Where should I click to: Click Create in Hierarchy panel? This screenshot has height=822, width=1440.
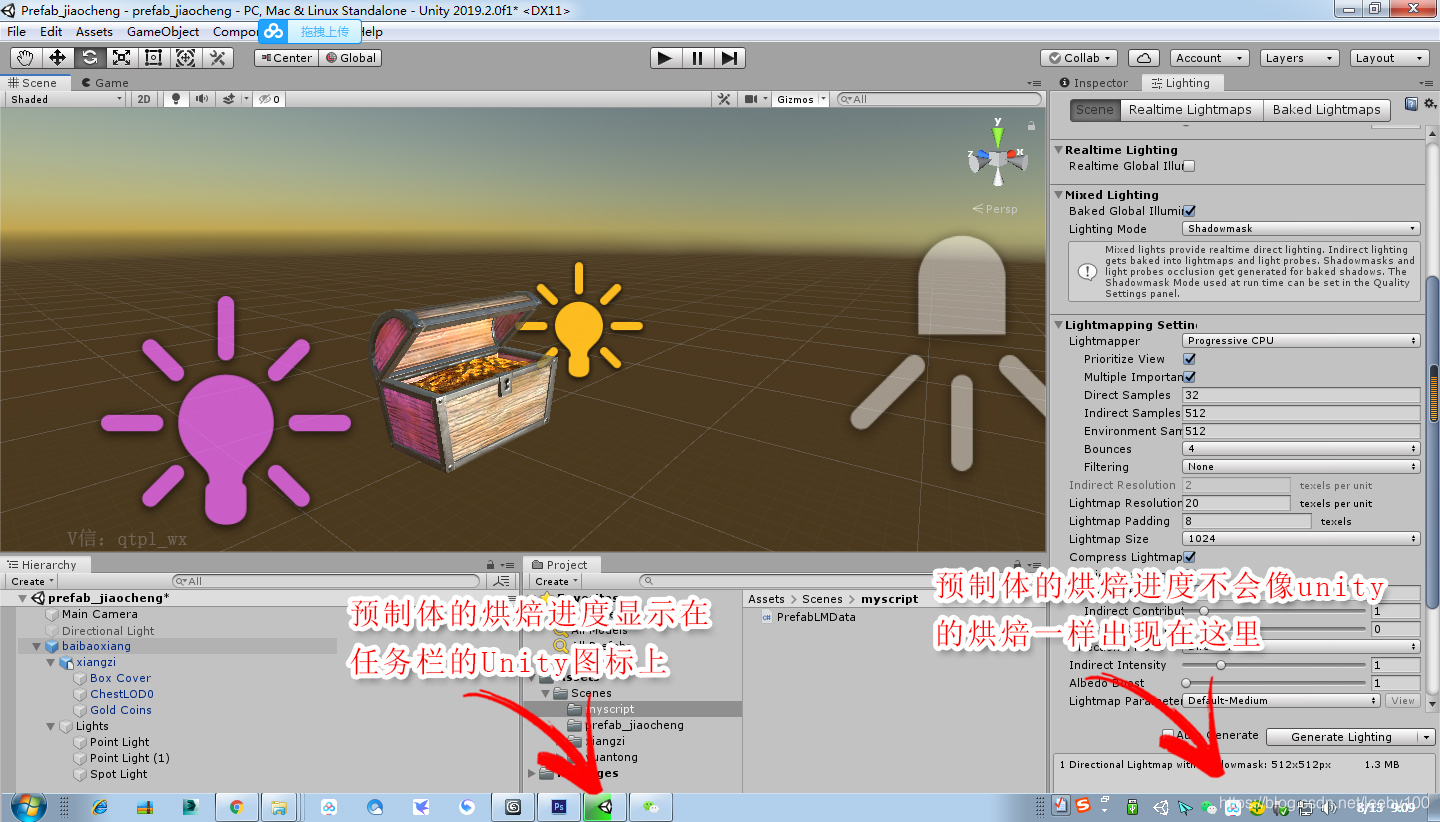32,581
